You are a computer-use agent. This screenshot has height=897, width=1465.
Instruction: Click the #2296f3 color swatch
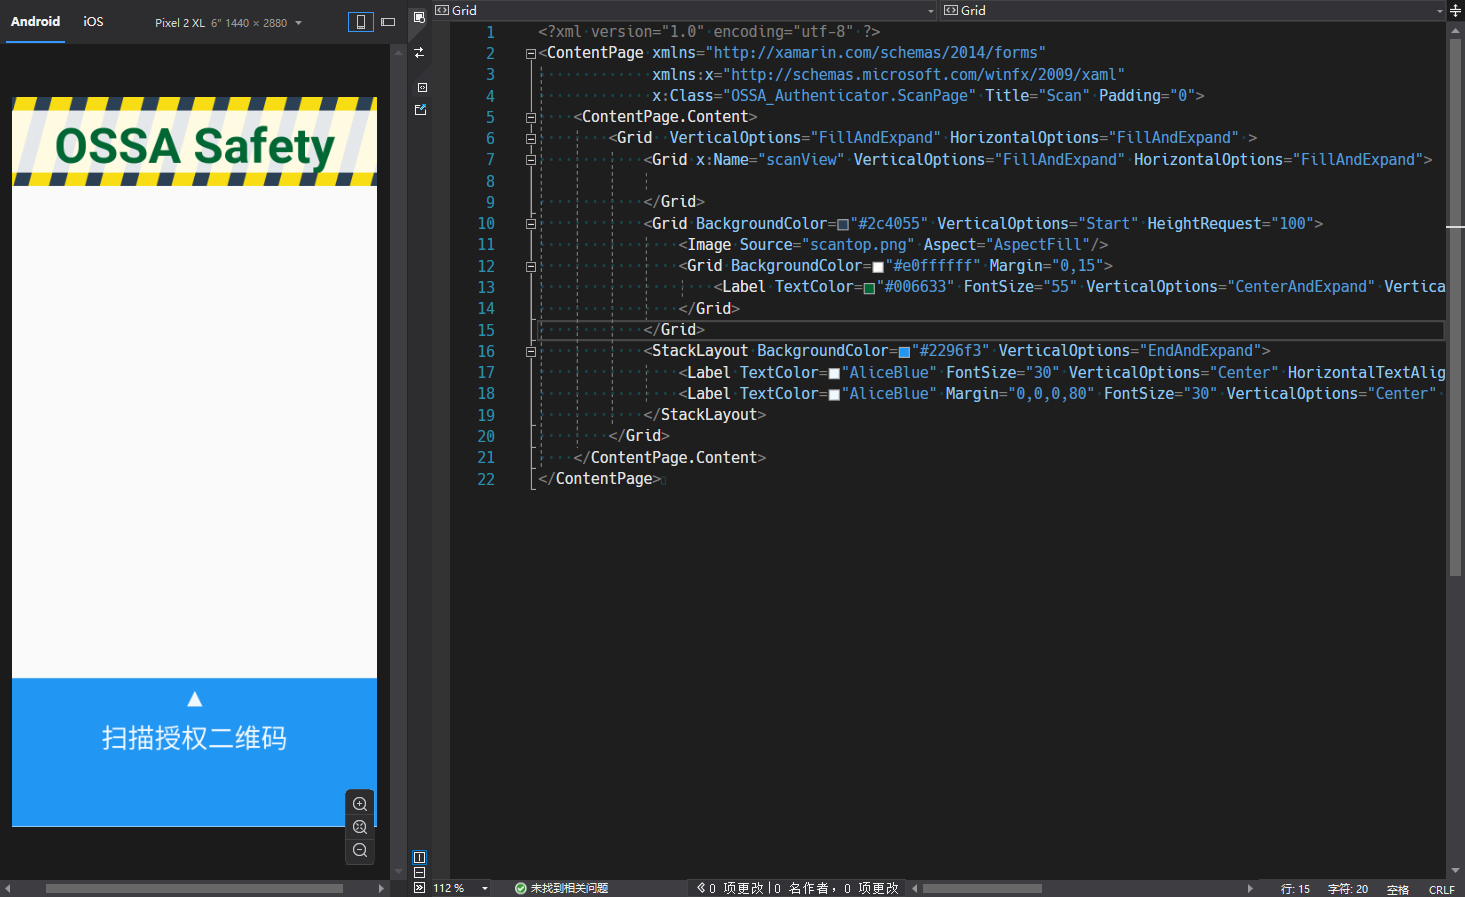(904, 352)
